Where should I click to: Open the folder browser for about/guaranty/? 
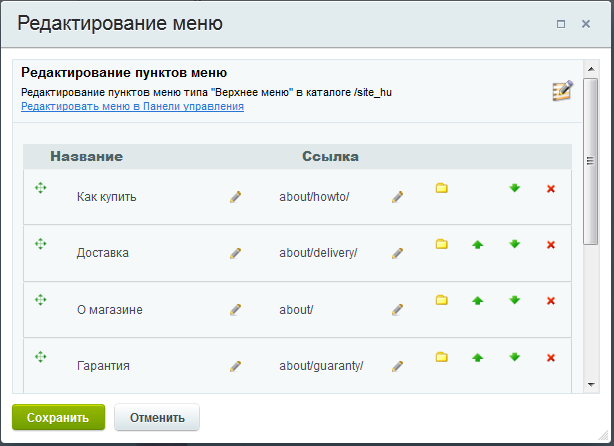pyautogui.click(x=442, y=357)
